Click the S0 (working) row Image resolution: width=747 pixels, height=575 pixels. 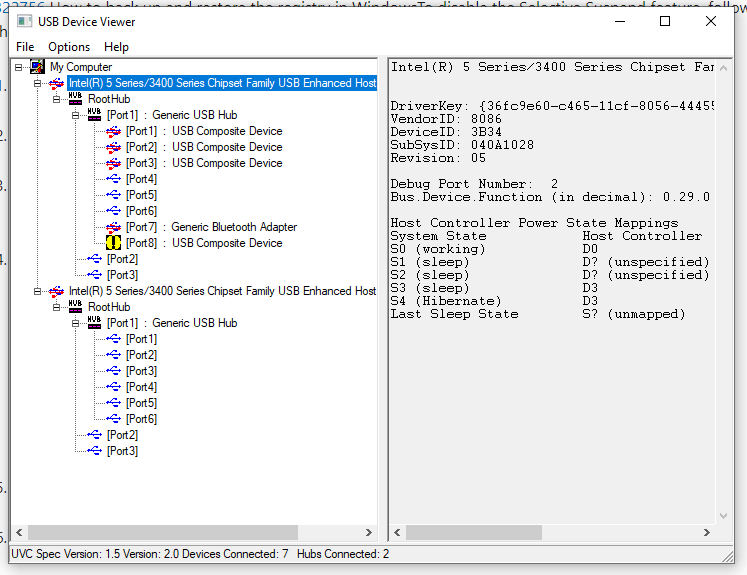click(494, 249)
